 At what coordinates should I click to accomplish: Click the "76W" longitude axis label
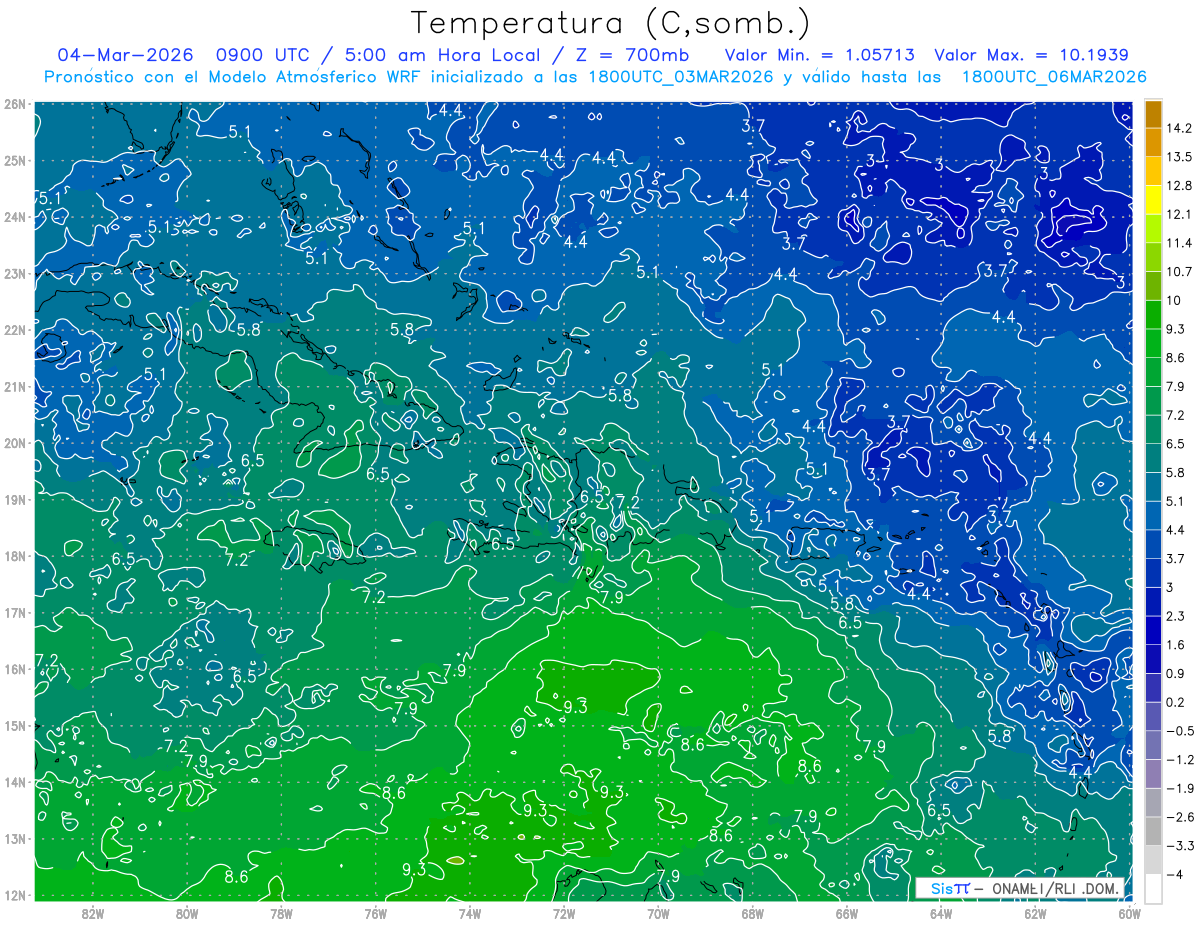pyautogui.click(x=375, y=913)
